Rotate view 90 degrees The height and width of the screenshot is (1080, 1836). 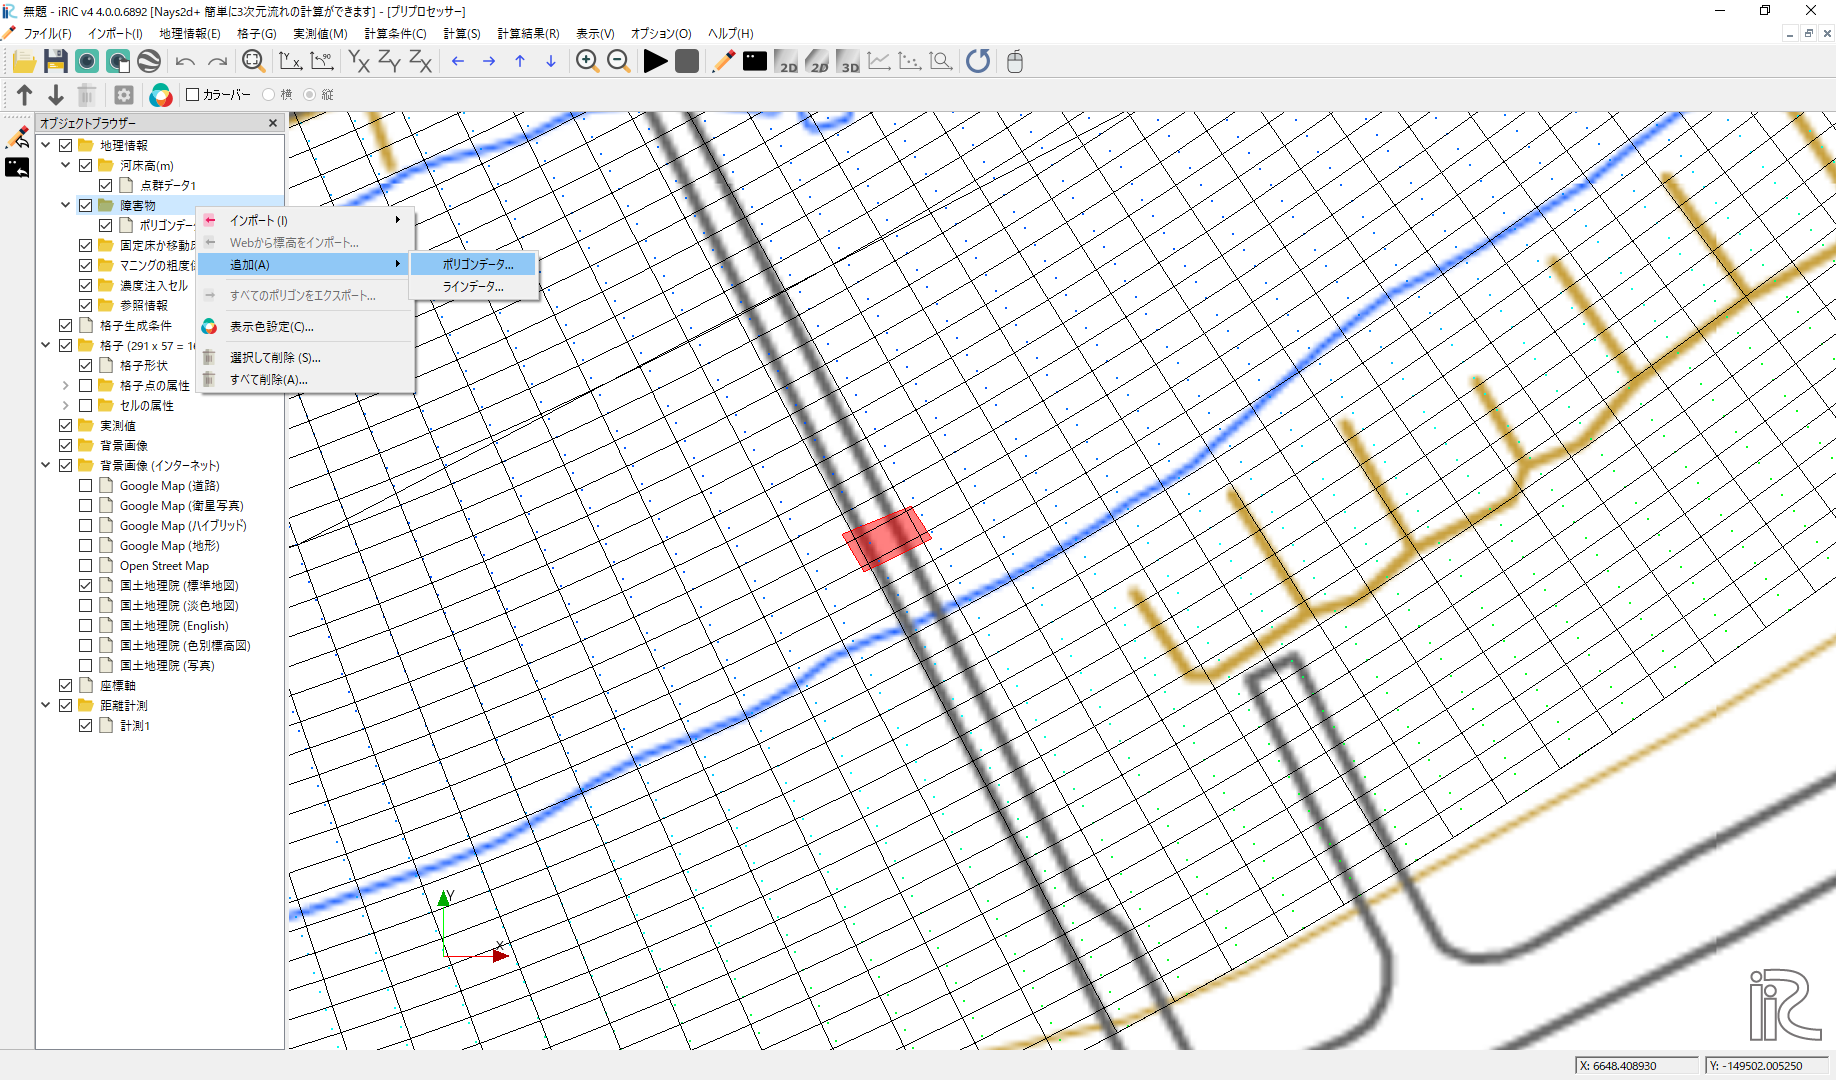pyautogui.click(x=321, y=62)
